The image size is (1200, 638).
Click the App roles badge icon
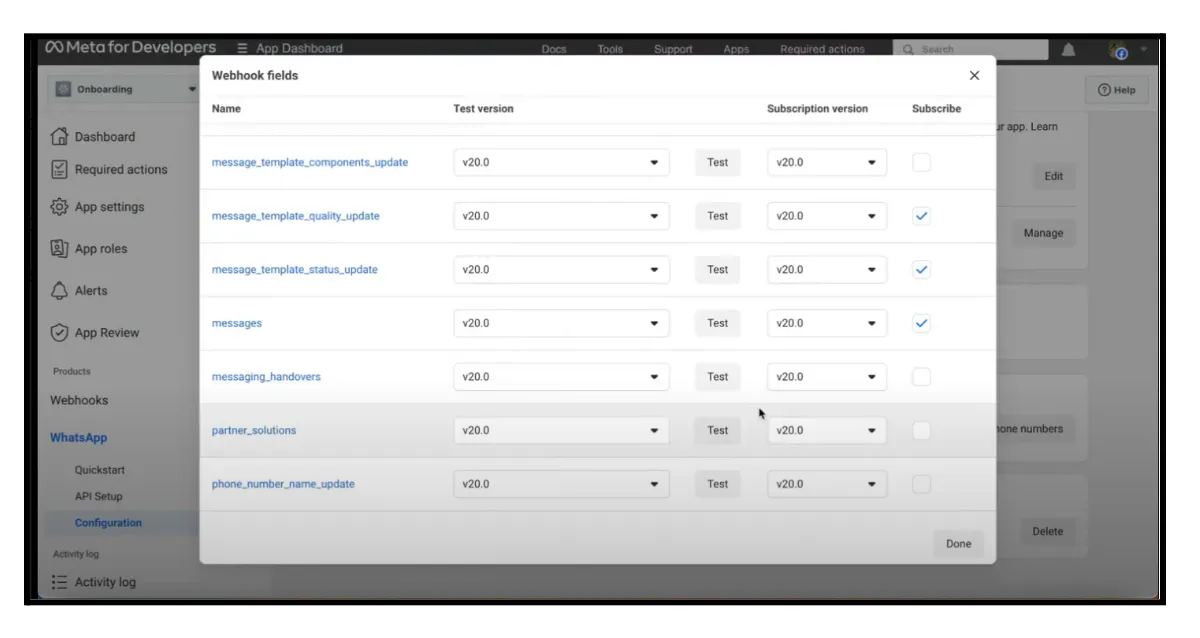click(x=59, y=249)
